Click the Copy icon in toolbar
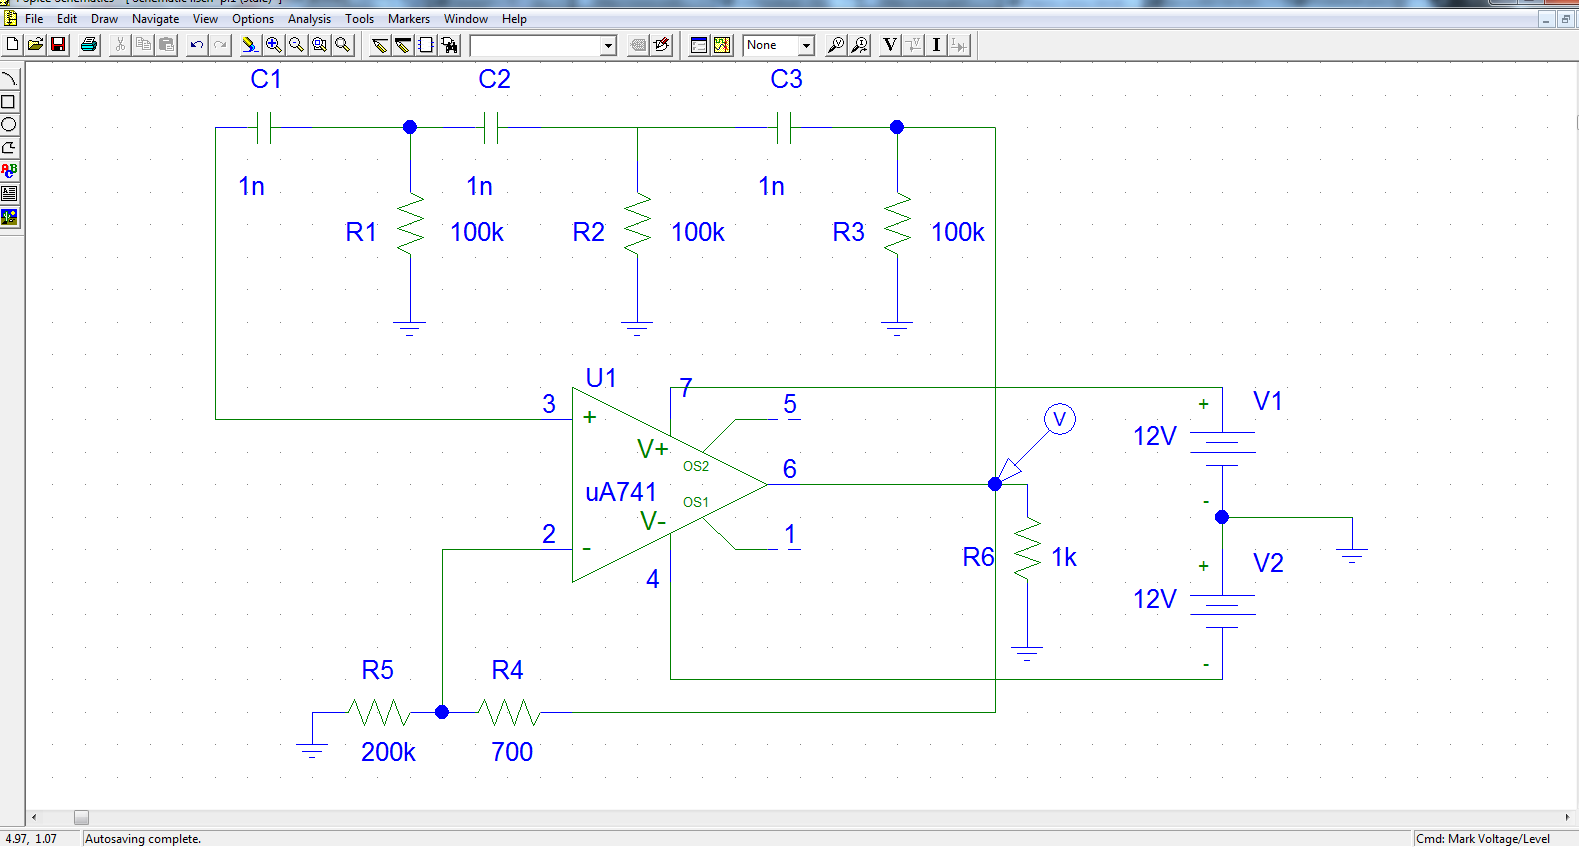 coord(143,45)
